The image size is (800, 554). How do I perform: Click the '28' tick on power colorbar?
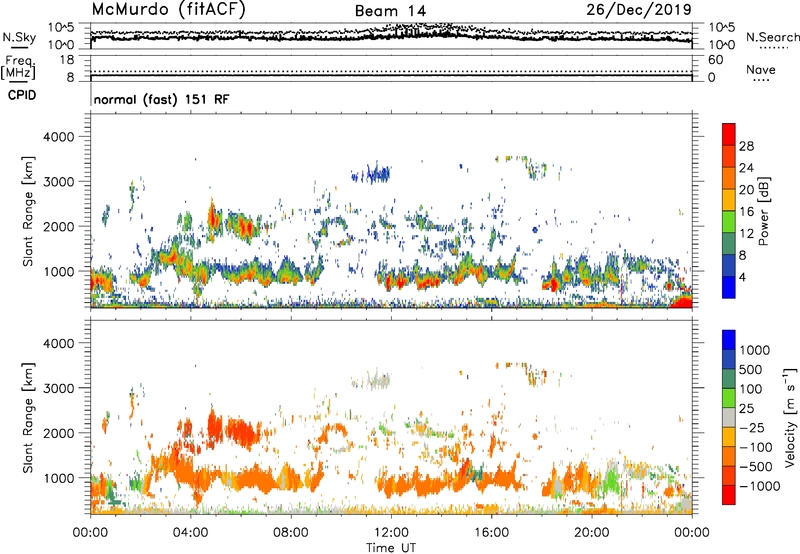point(746,146)
